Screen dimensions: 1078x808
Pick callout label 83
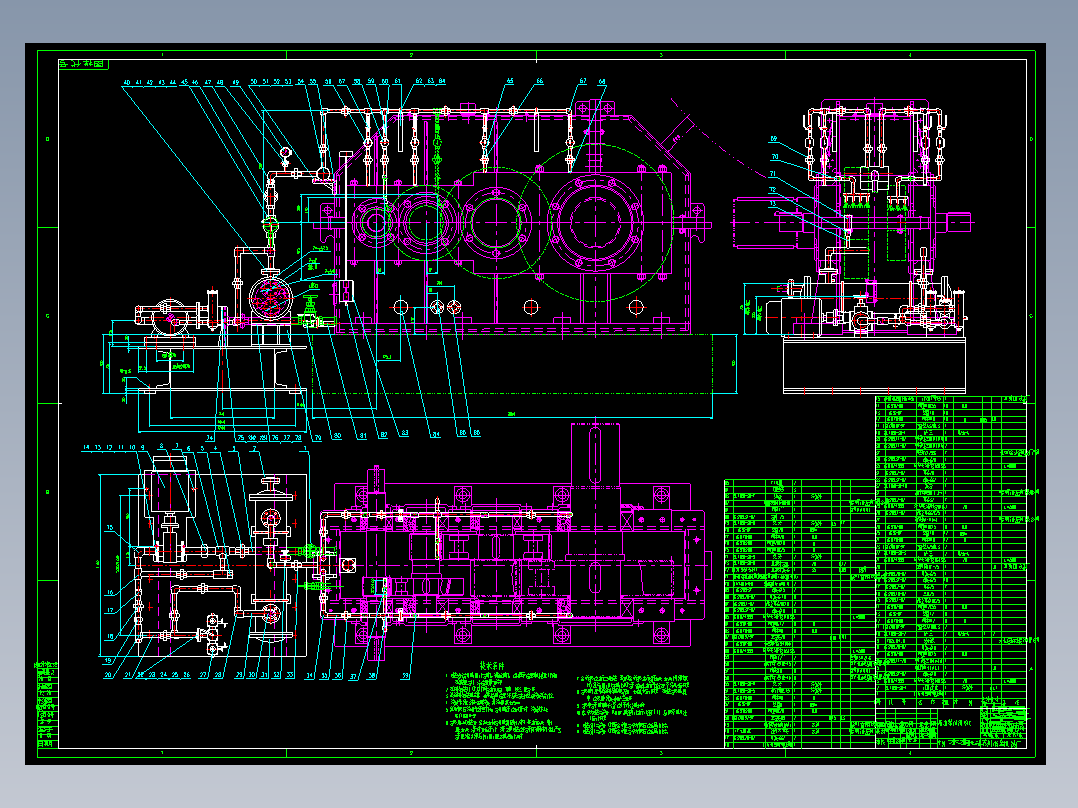405,433
